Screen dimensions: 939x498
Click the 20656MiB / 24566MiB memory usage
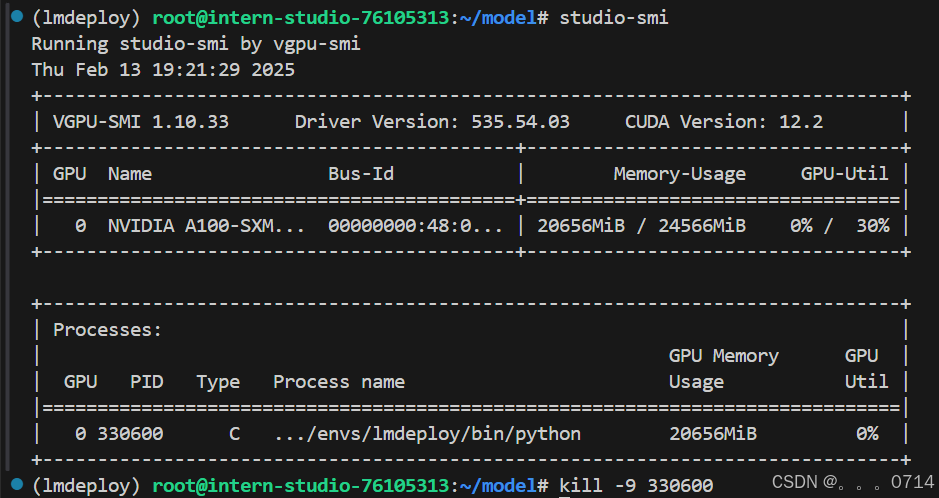641,226
